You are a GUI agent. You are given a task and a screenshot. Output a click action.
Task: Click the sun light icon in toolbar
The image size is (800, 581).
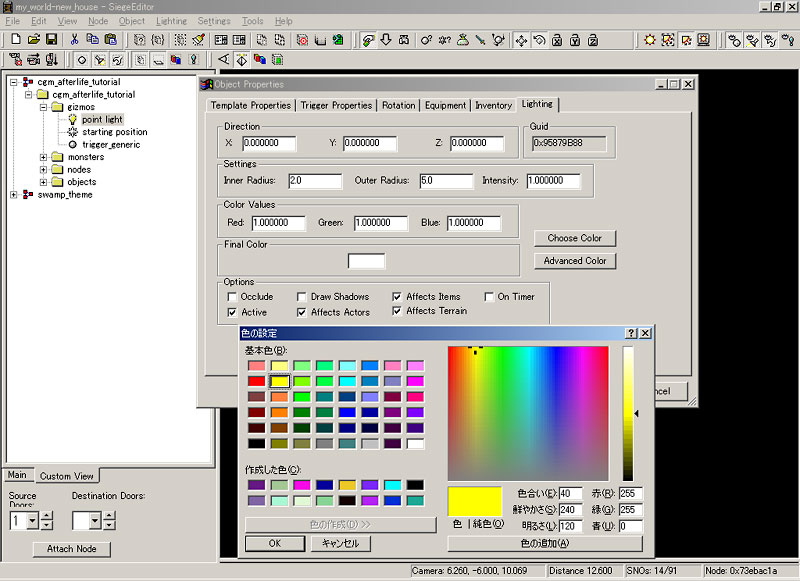click(x=650, y=40)
